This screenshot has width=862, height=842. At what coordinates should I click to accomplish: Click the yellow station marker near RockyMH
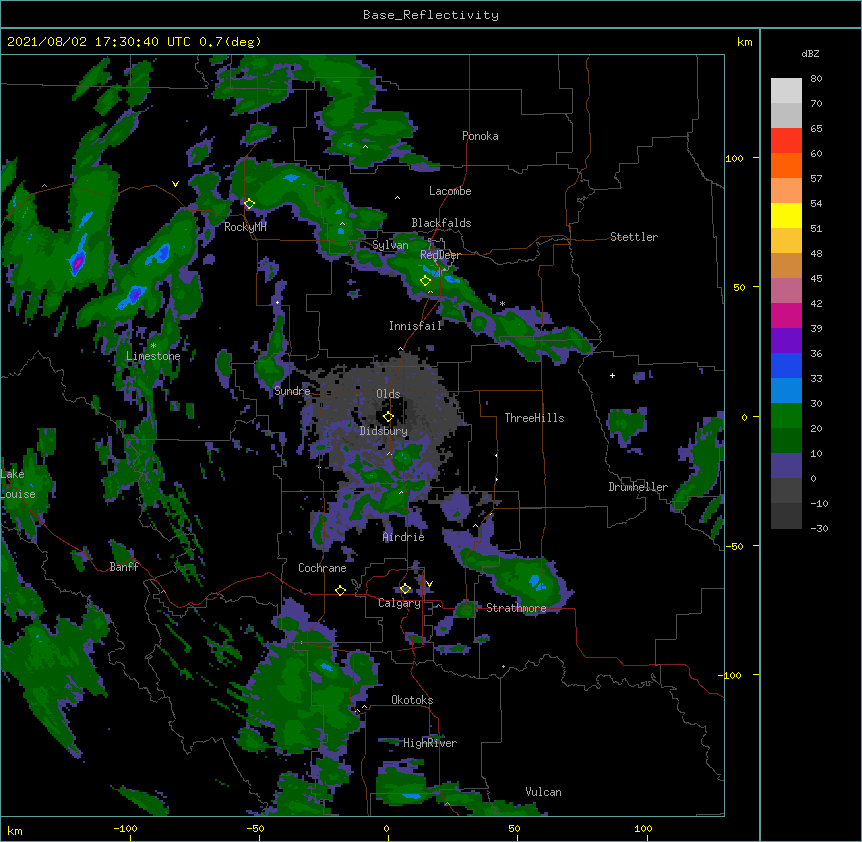click(249, 204)
